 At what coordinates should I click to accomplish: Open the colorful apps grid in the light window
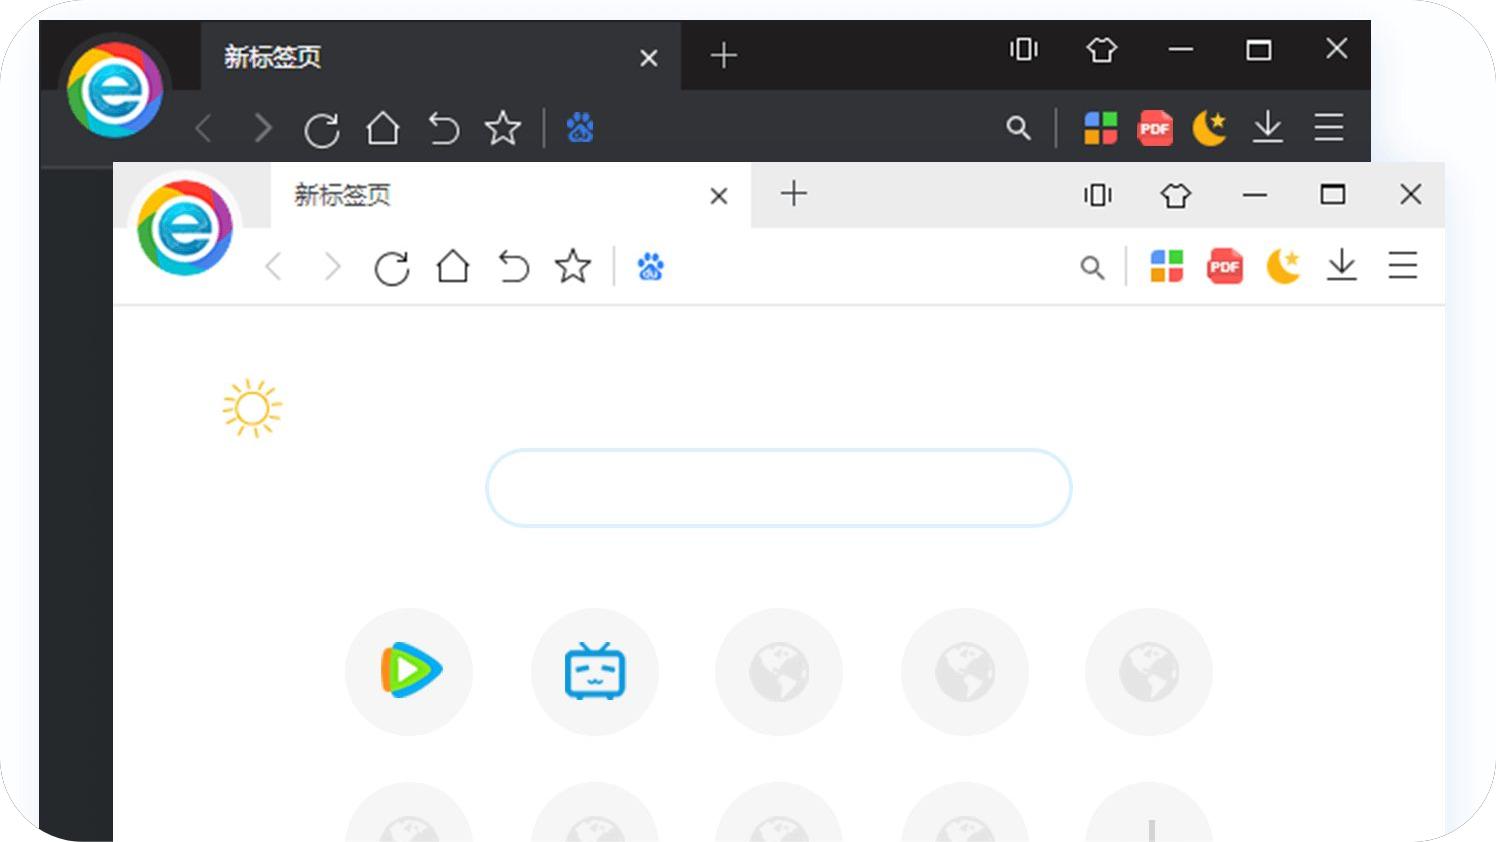(1167, 266)
